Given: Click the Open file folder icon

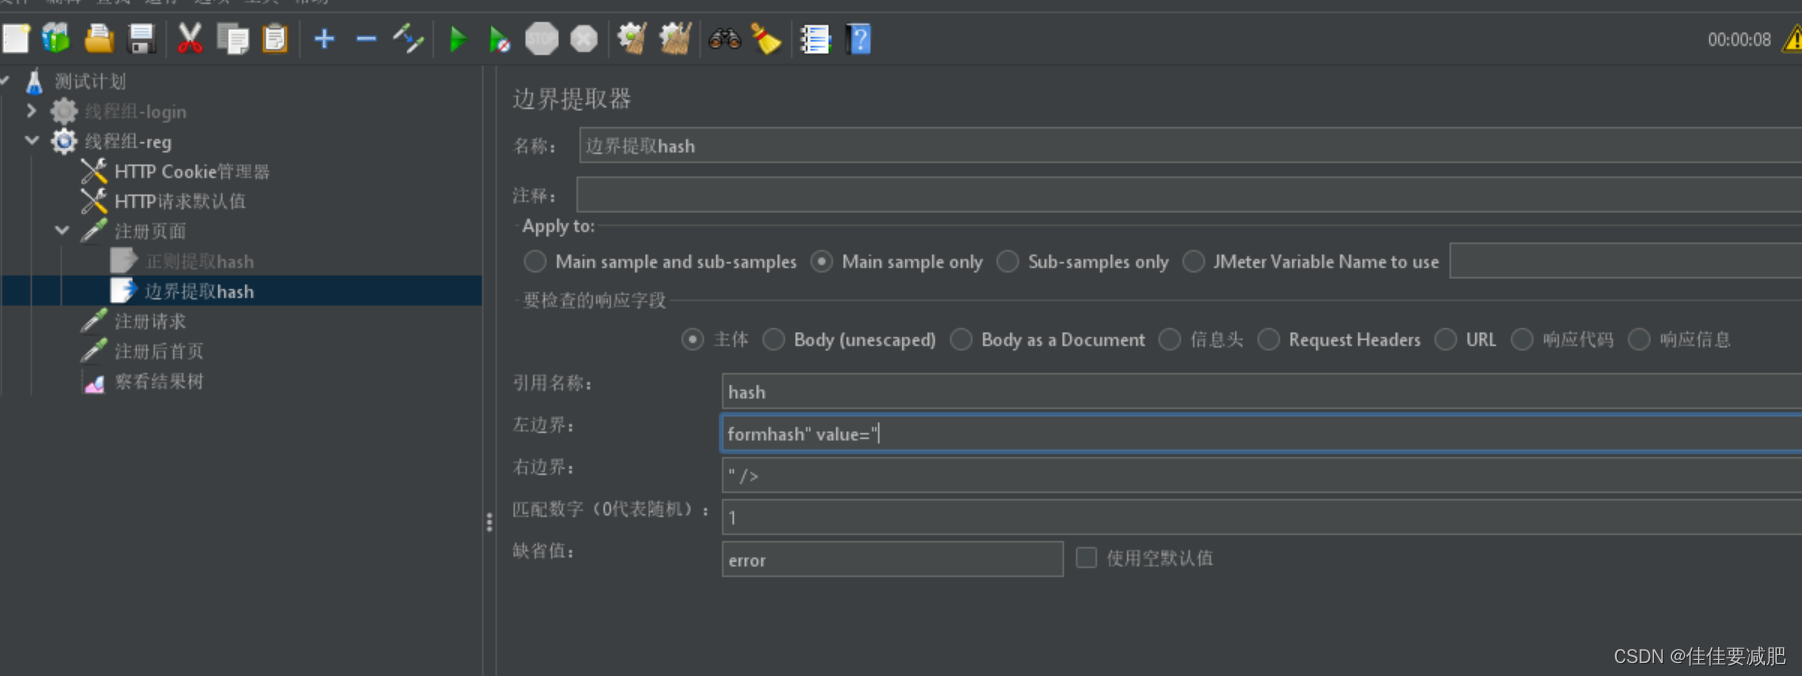Looking at the screenshot, I should tap(98, 39).
